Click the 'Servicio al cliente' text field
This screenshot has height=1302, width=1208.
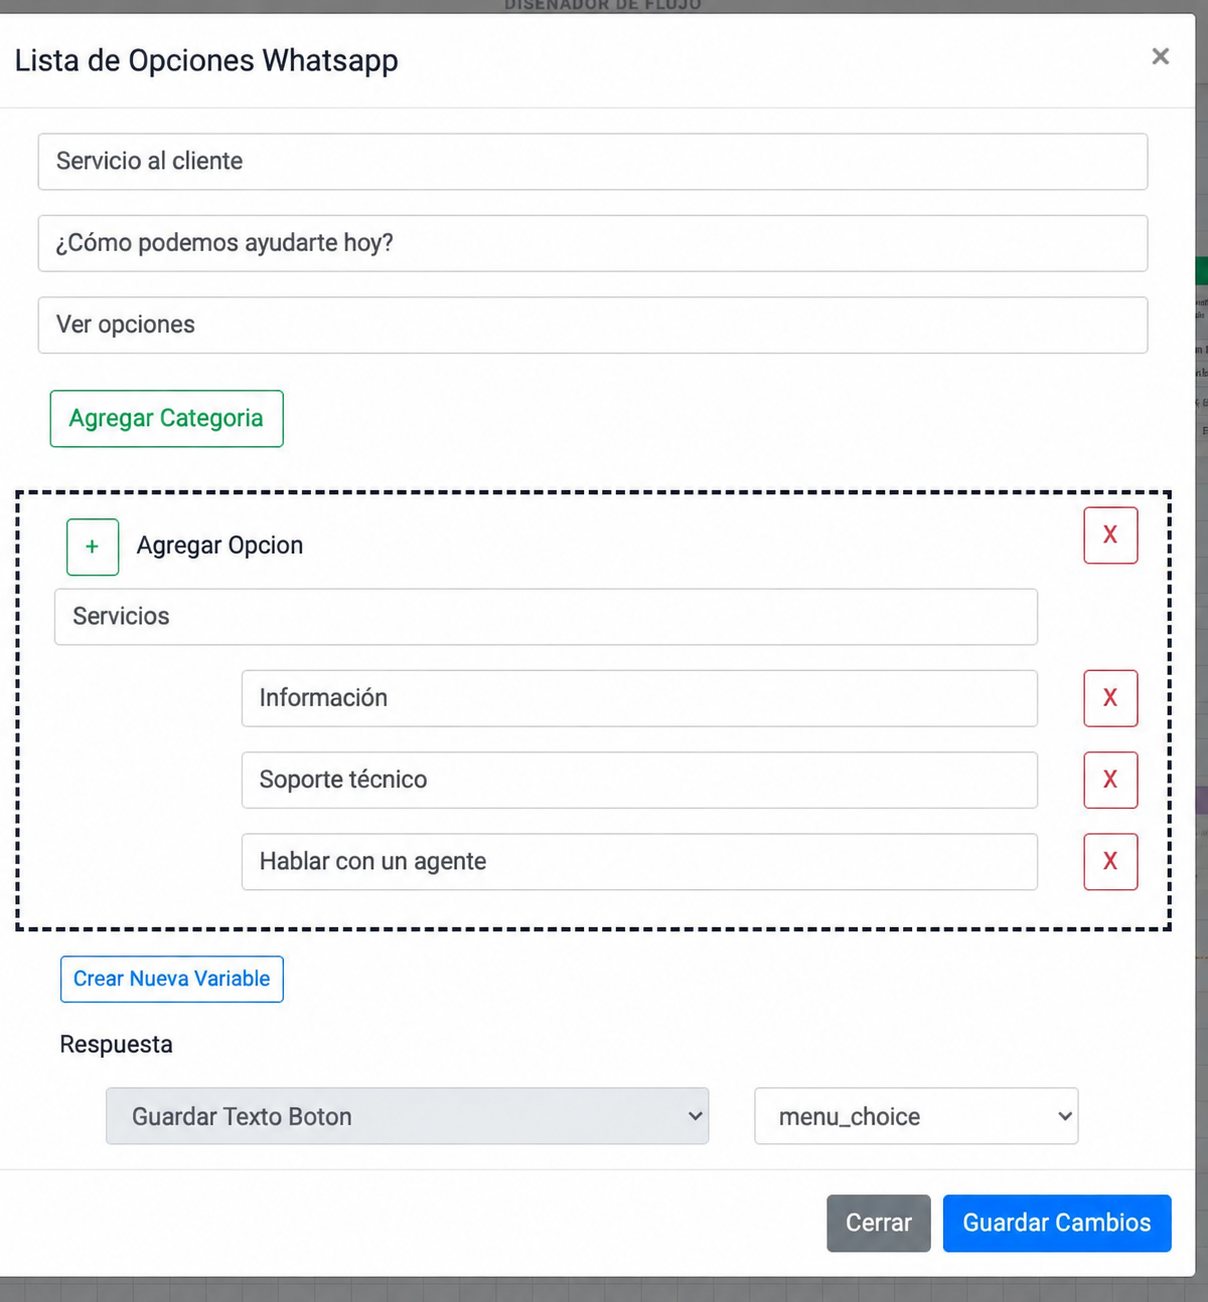tap(593, 161)
